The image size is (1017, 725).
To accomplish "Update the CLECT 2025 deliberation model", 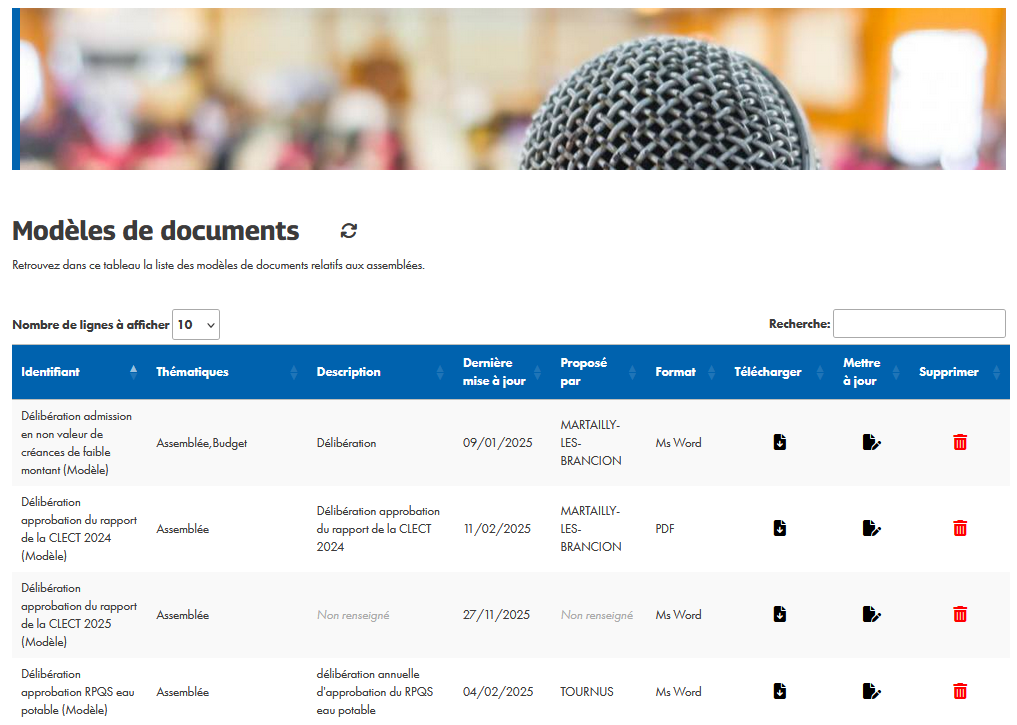I will coord(872,614).
